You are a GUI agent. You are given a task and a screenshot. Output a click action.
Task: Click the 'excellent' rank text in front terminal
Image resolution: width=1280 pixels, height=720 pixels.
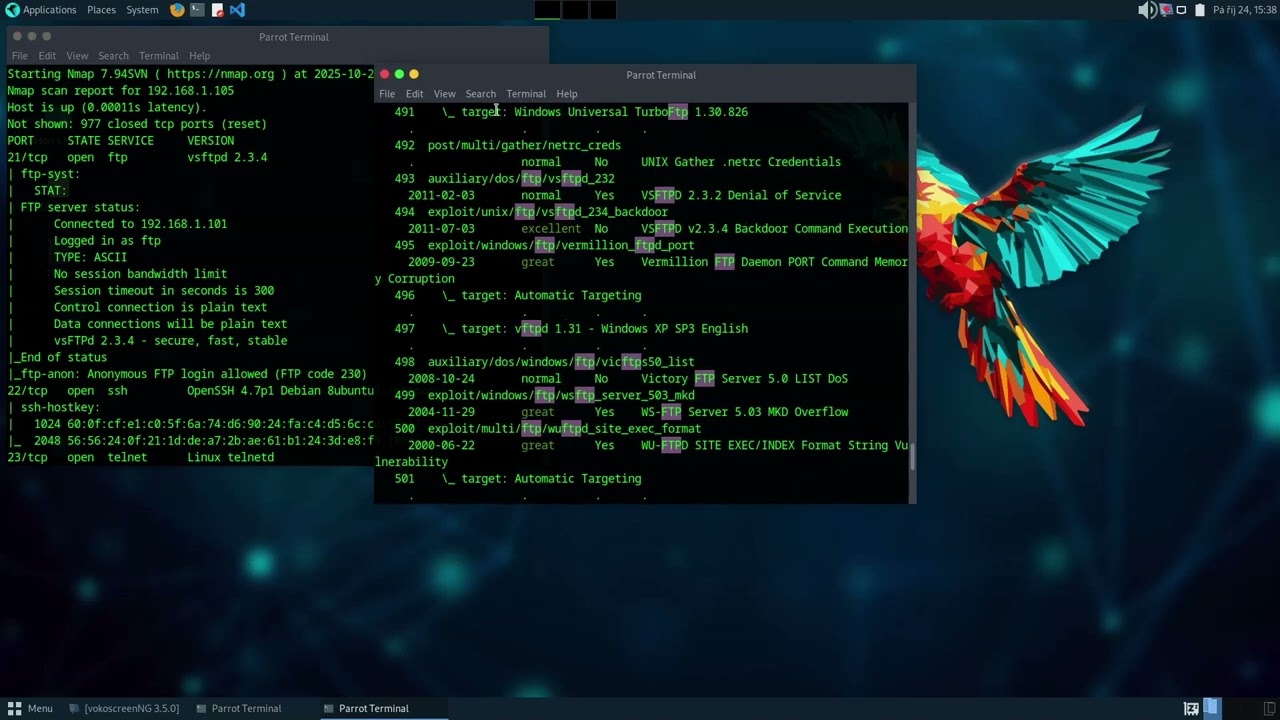coord(551,228)
